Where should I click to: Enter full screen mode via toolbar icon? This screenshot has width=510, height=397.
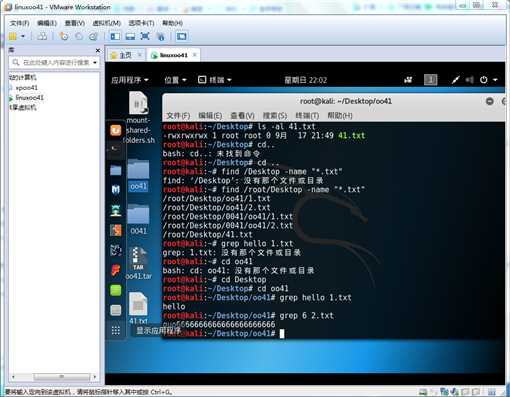145,36
